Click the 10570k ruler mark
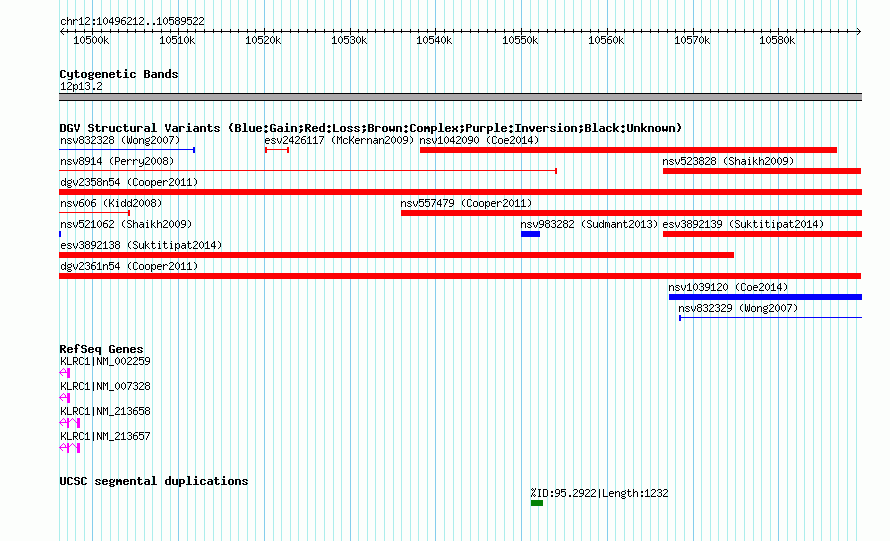The image size is (890, 541). point(692,40)
